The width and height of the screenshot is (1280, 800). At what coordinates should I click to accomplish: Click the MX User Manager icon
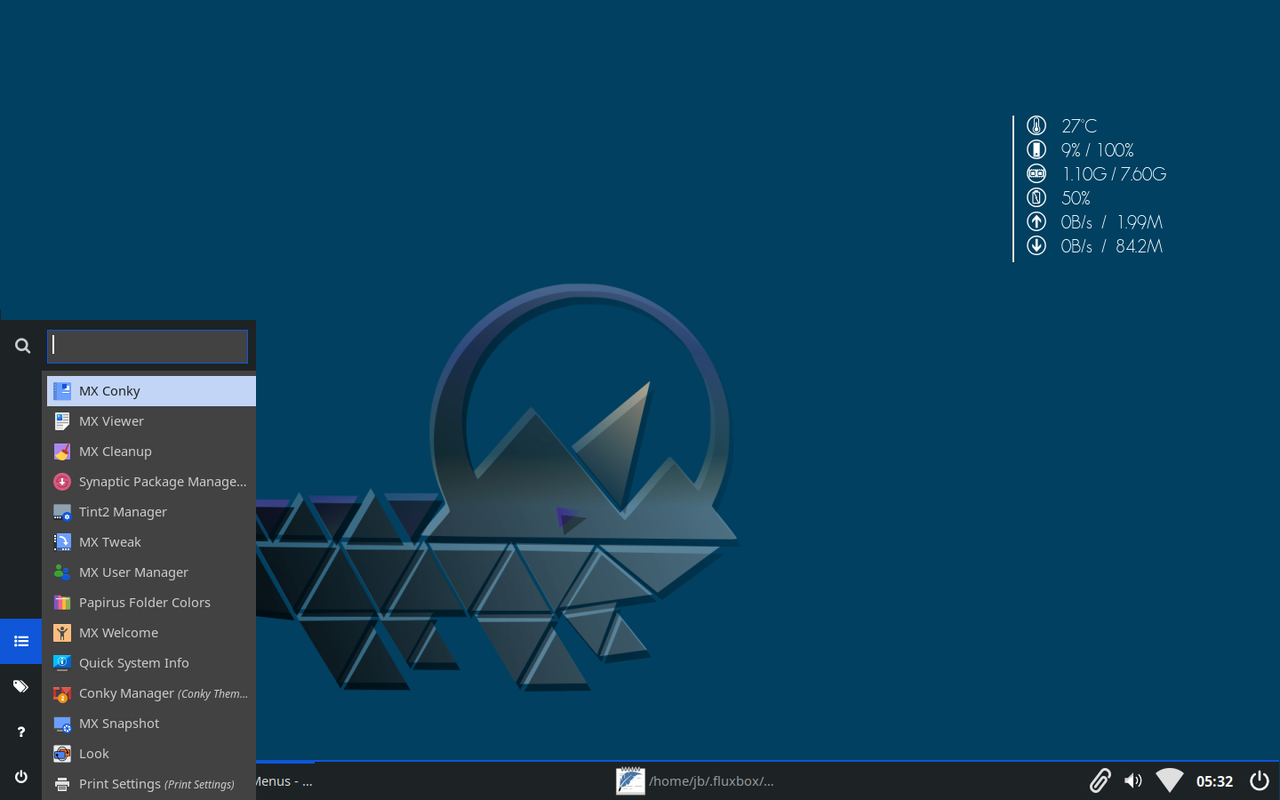62,572
